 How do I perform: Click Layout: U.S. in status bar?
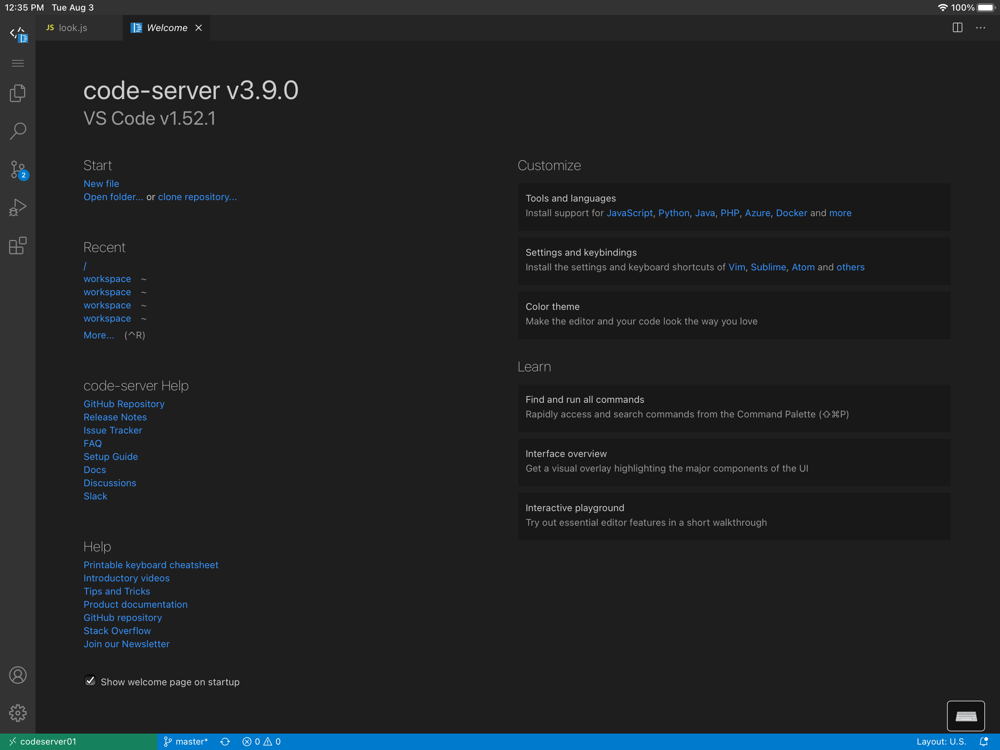[941, 742]
